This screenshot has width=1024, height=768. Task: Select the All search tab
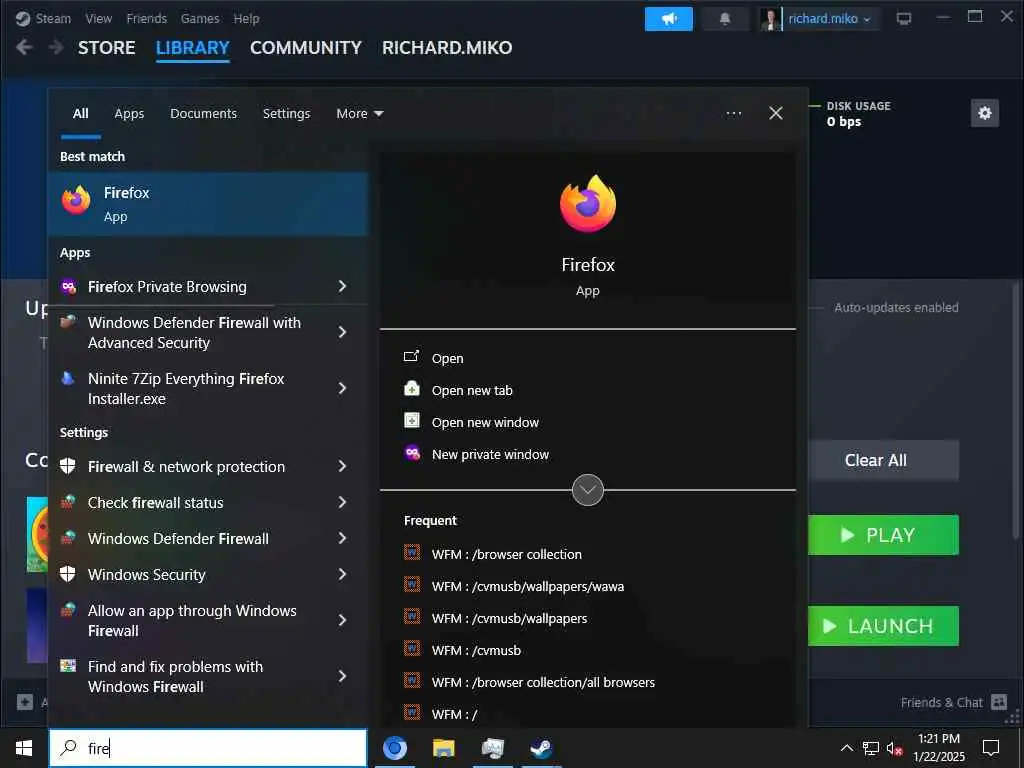tap(80, 114)
